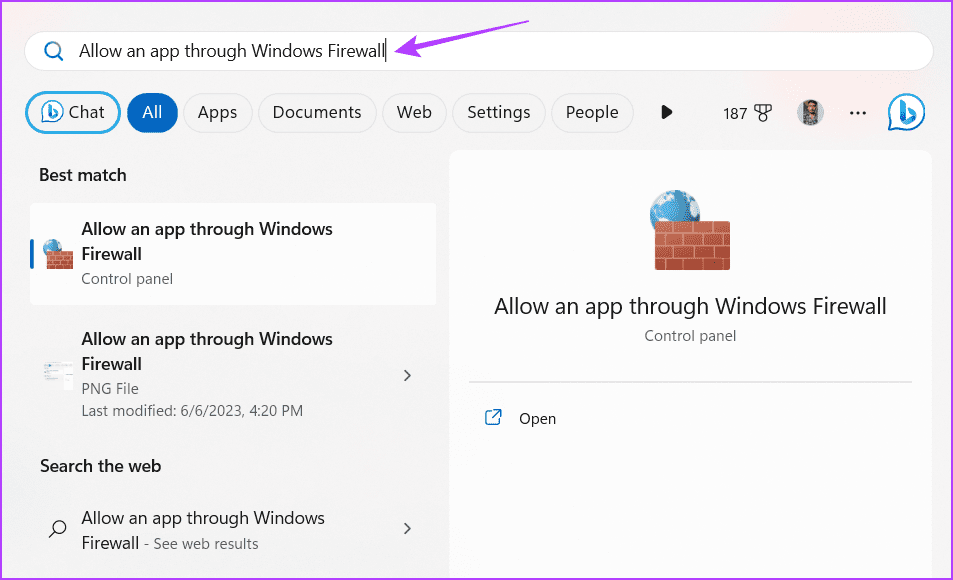
Task: Open the Best match Control panel firewall result
Action: click(x=233, y=254)
